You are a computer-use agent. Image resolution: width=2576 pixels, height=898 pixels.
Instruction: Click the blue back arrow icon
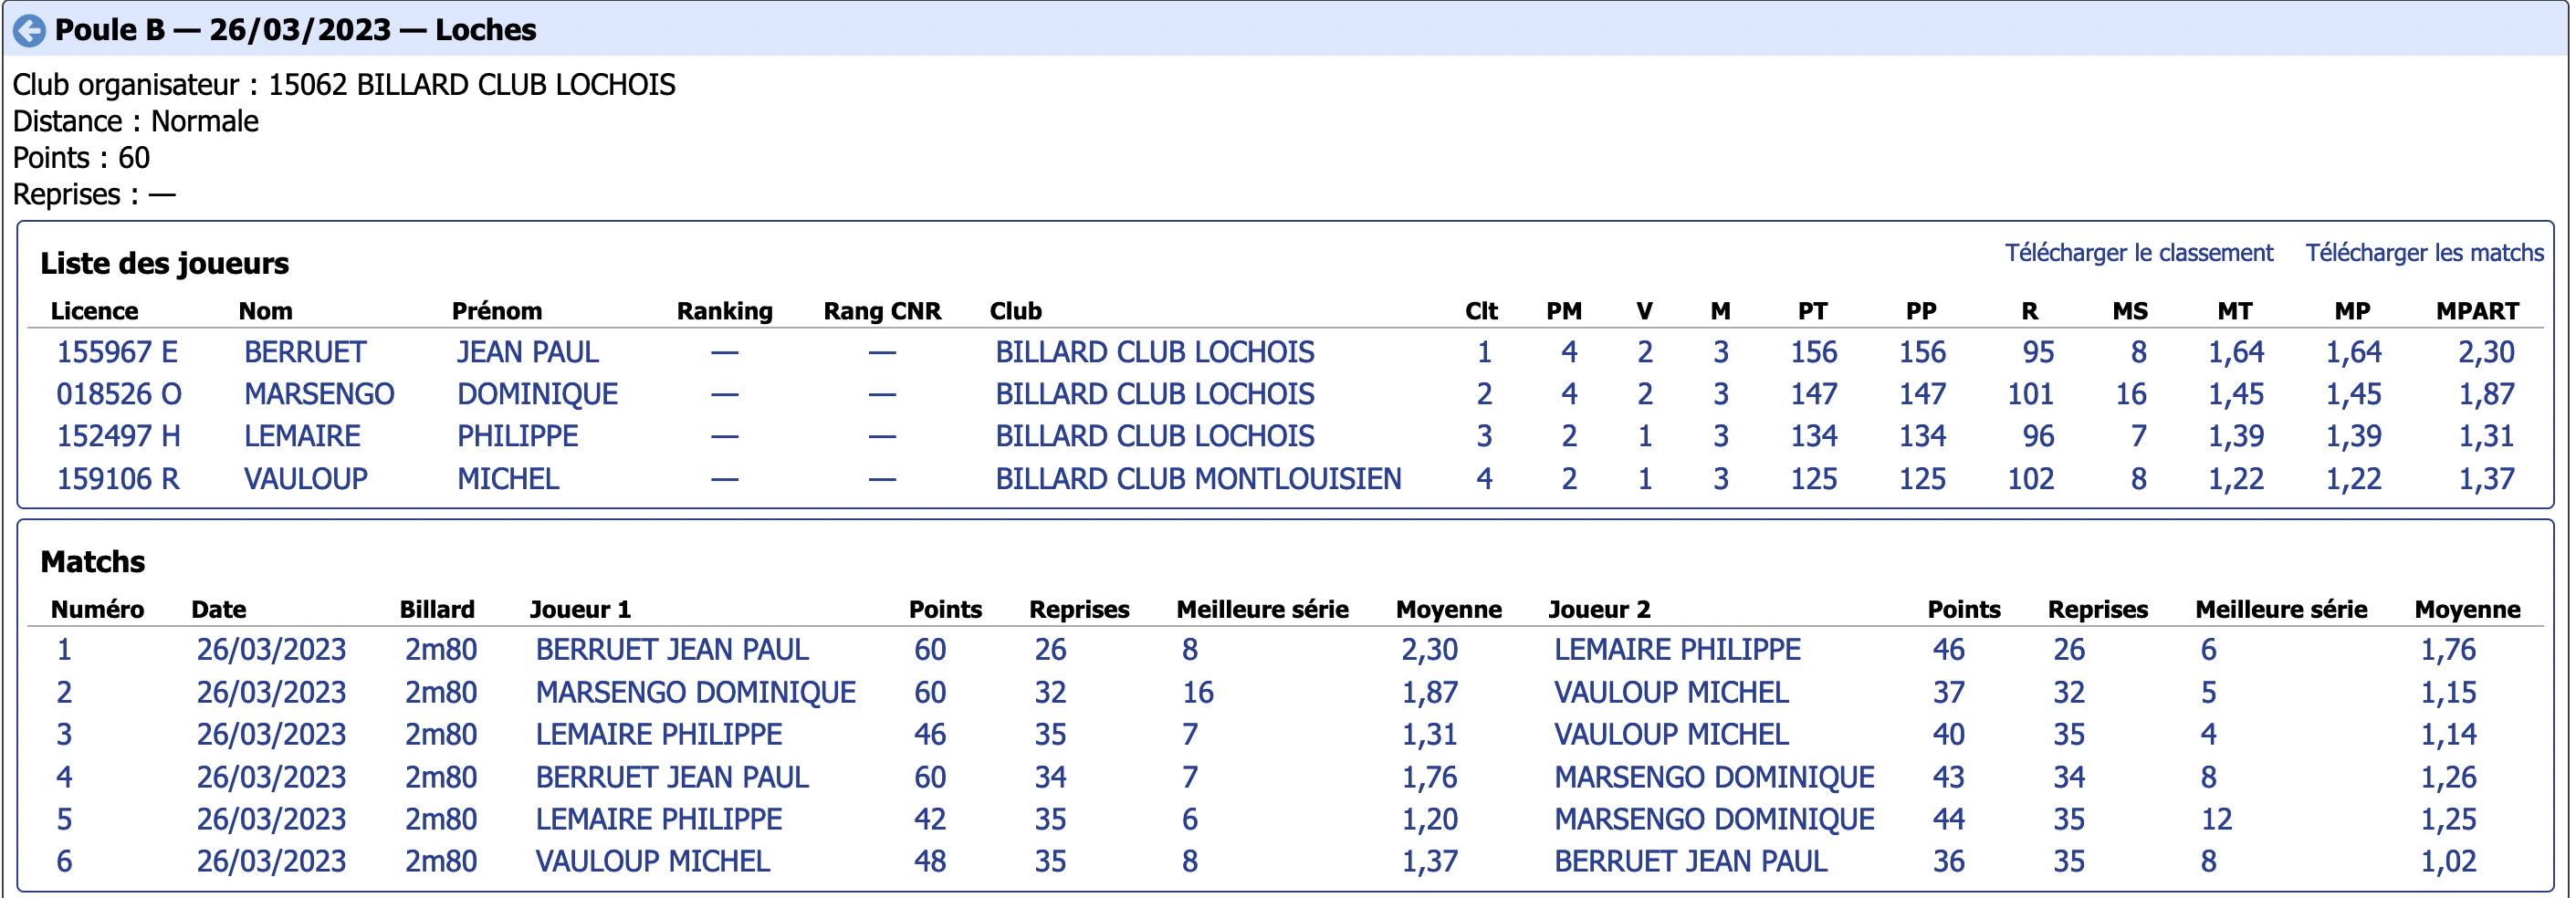[x=29, y=31]
